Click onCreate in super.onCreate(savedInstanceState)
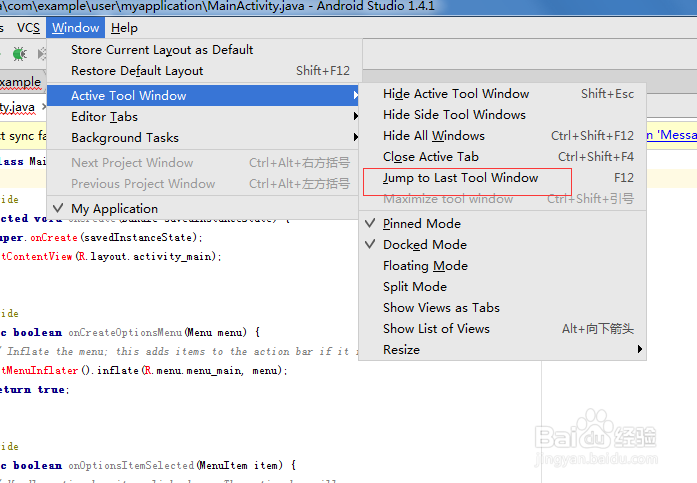697x483 pixels. (x=54, y=238)
